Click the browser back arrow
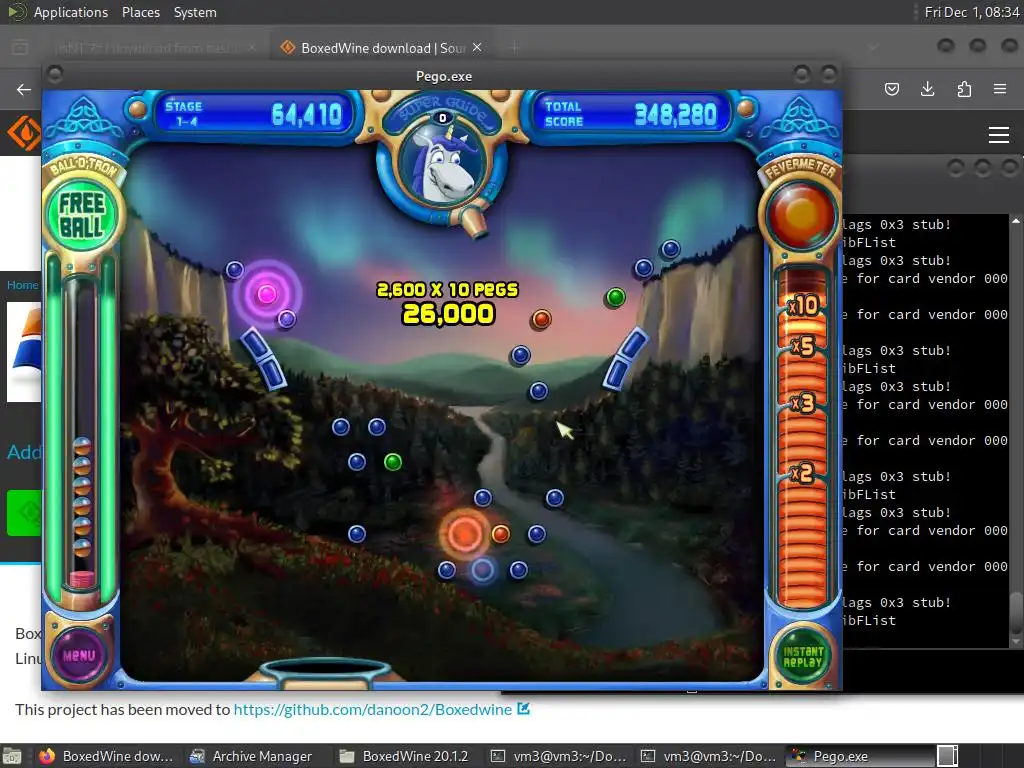 (24, 89)
